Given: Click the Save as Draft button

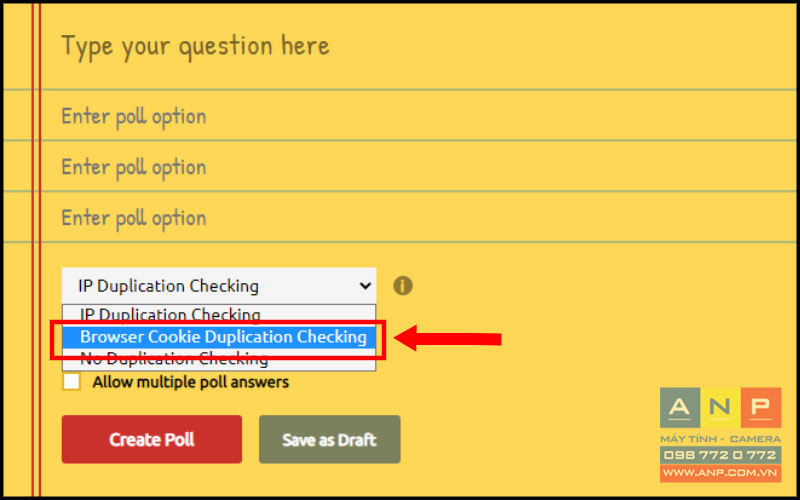Looking at the screenshot, I should click(330, 439).
